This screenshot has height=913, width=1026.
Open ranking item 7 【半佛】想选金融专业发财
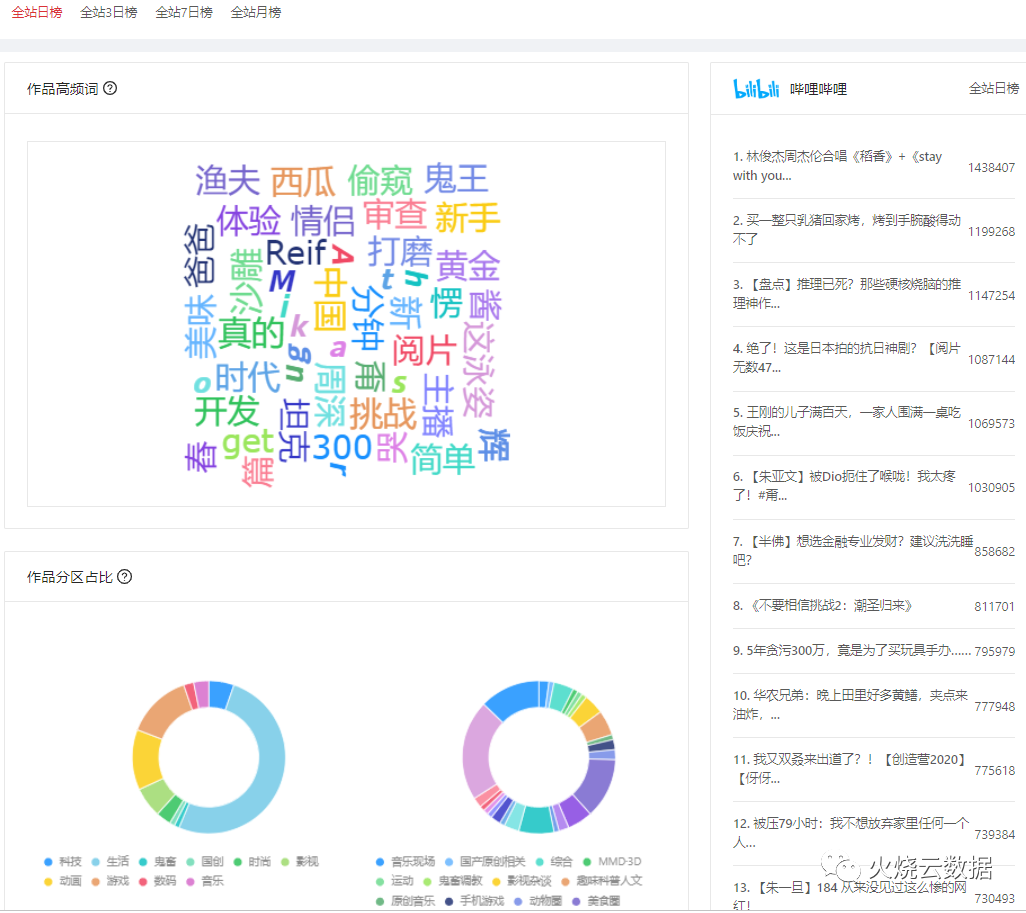[x=874, y=550]
